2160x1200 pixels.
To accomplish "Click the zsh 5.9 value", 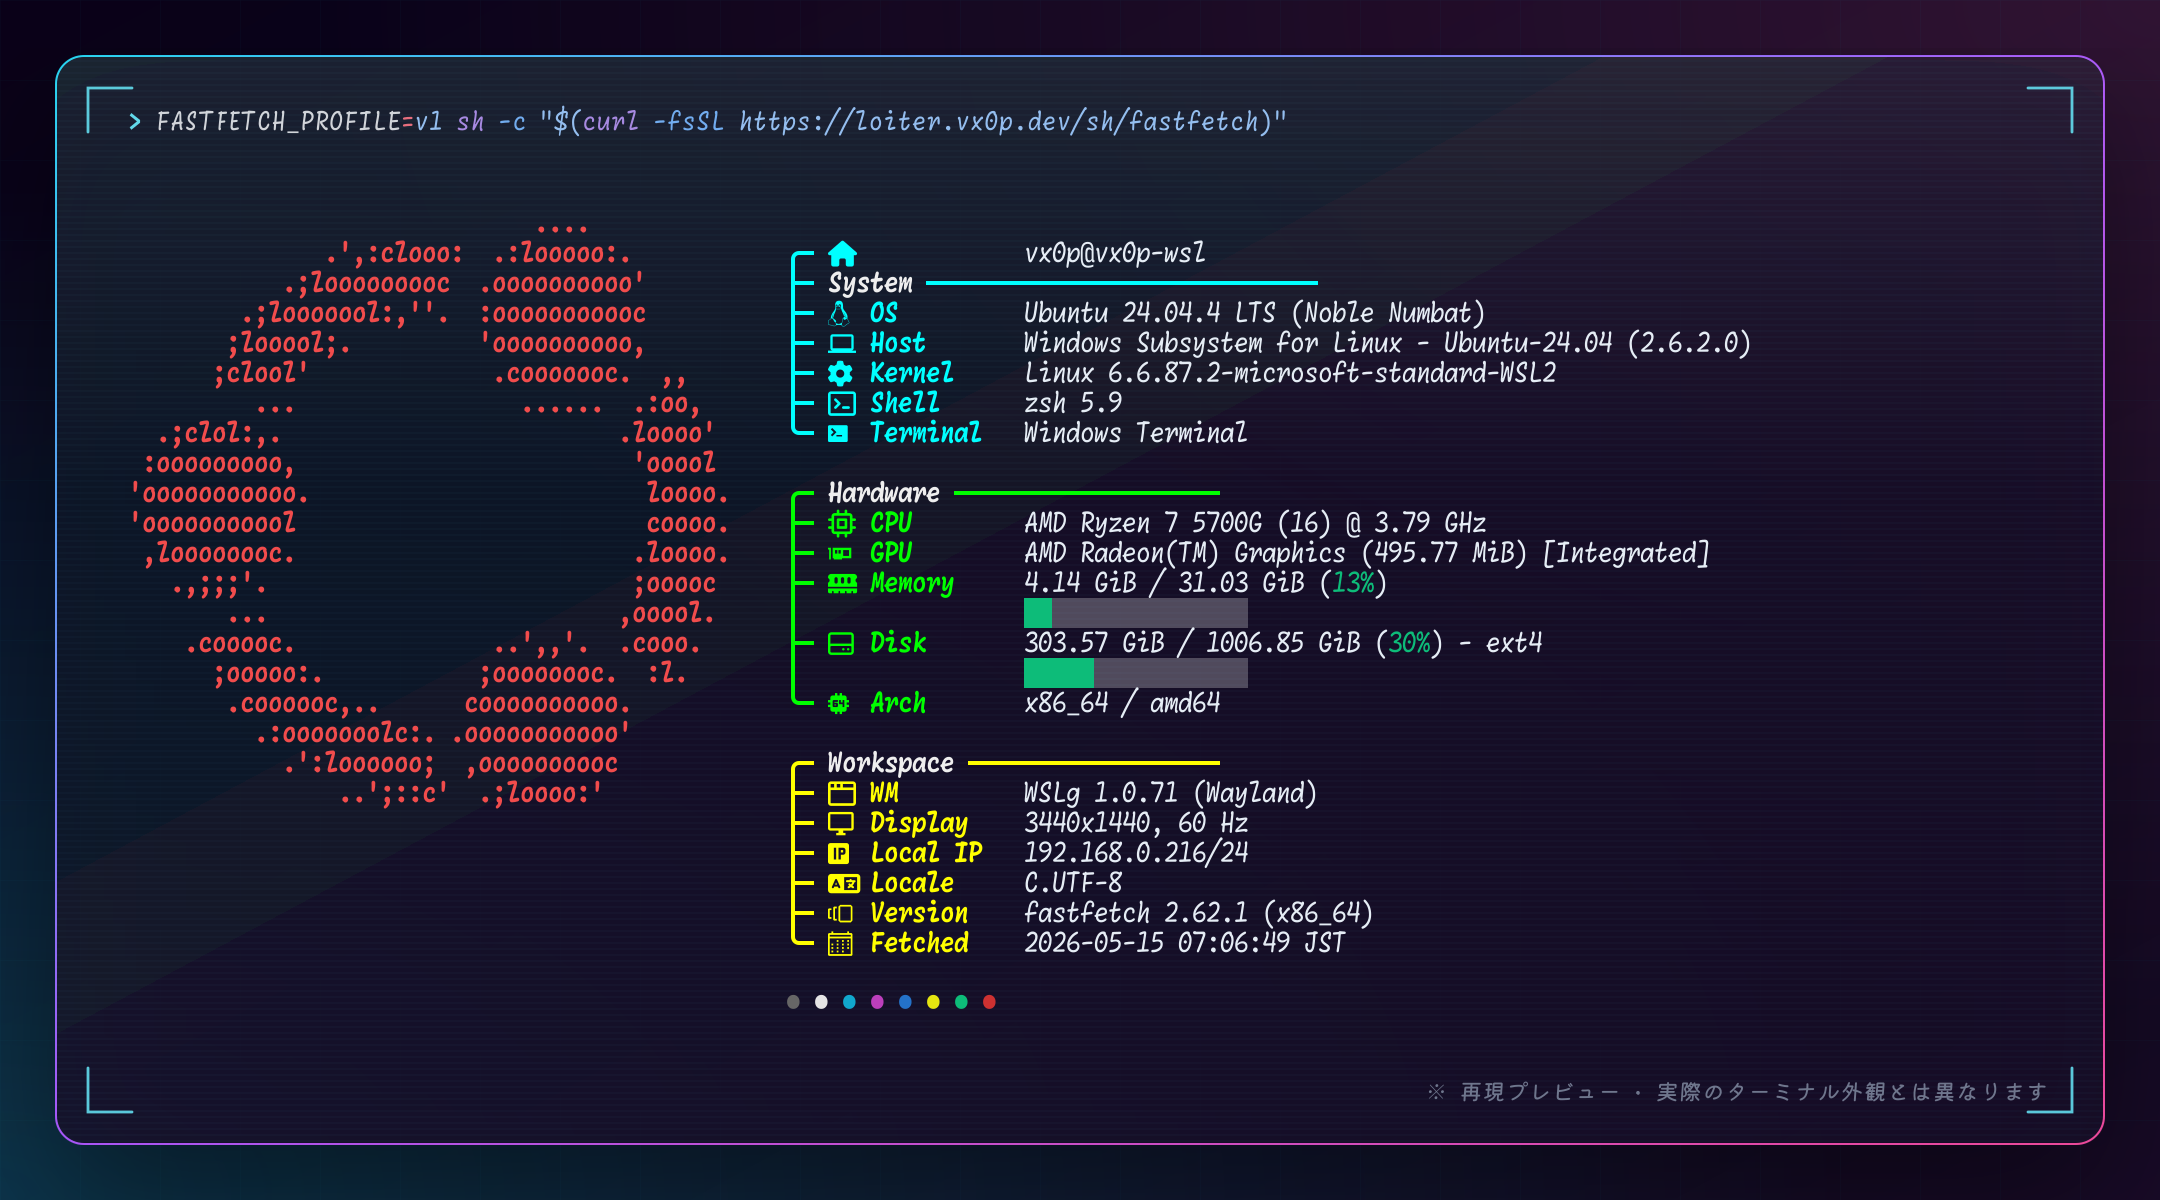I will 1073,403.
